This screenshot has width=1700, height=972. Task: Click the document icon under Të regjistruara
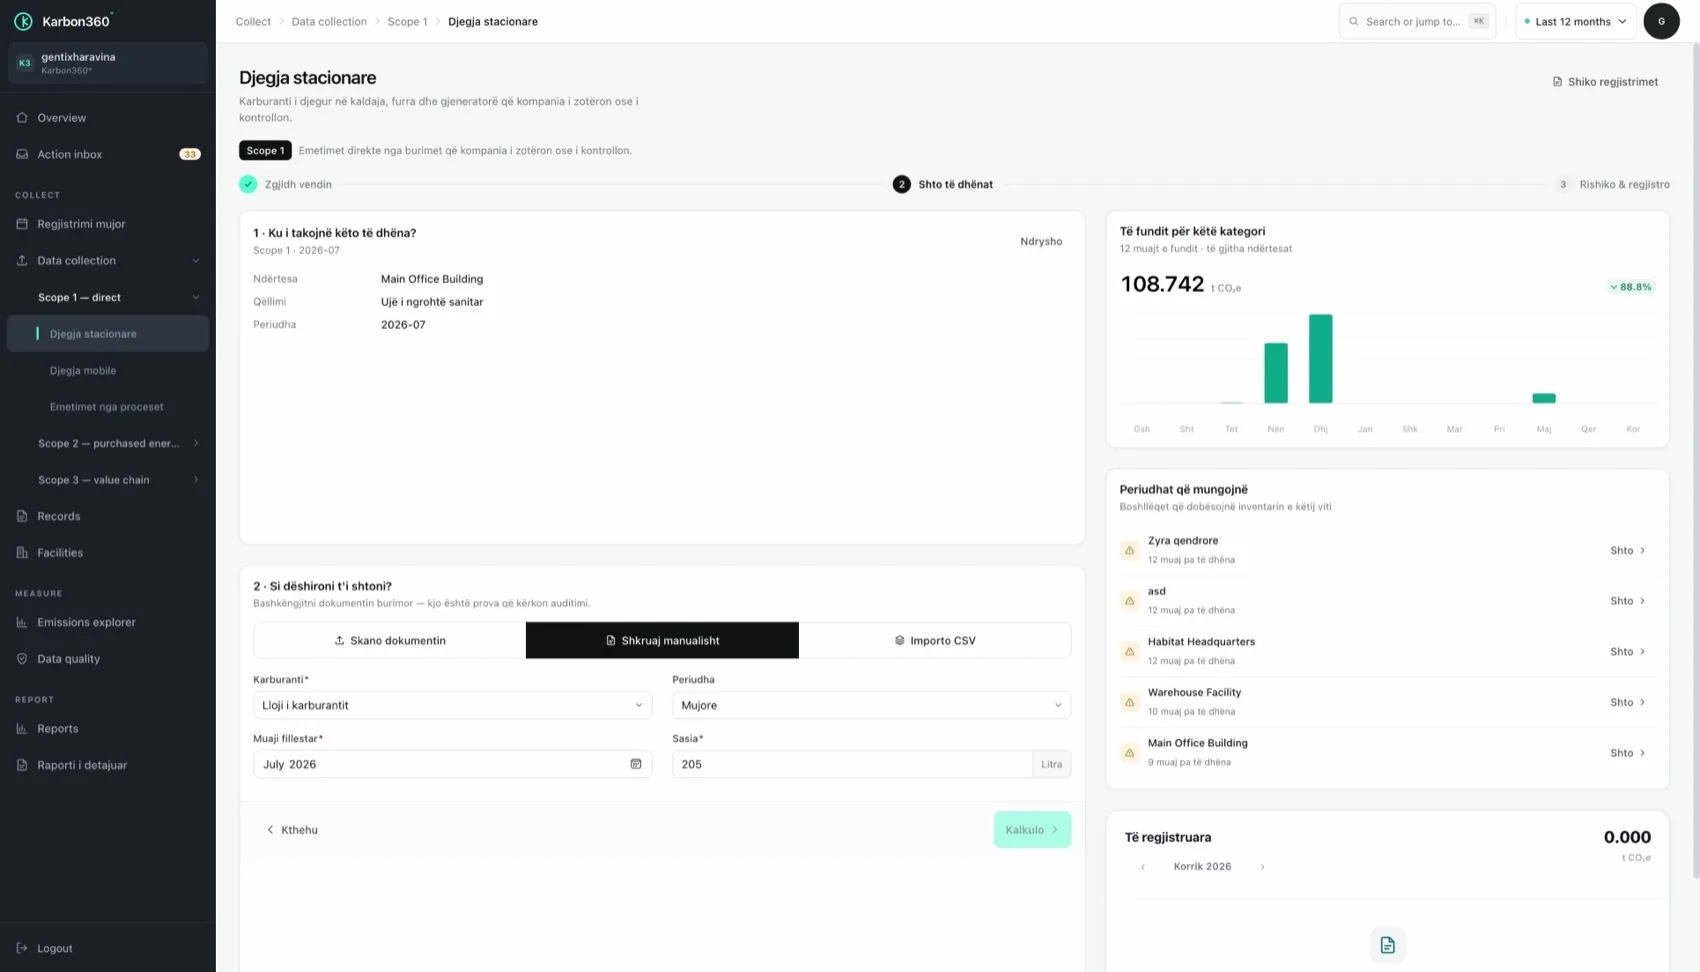coord(1387,945)
